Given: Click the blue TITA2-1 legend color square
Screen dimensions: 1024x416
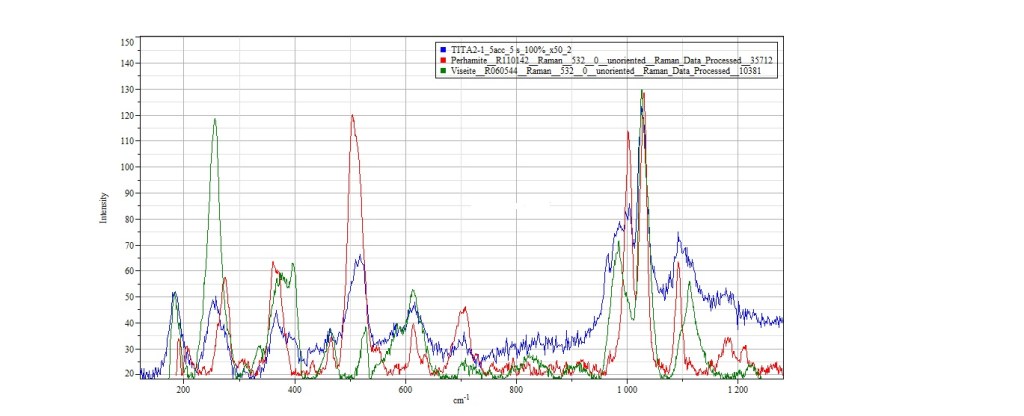Looking at the screenshot, I should (x=443, y=49).
